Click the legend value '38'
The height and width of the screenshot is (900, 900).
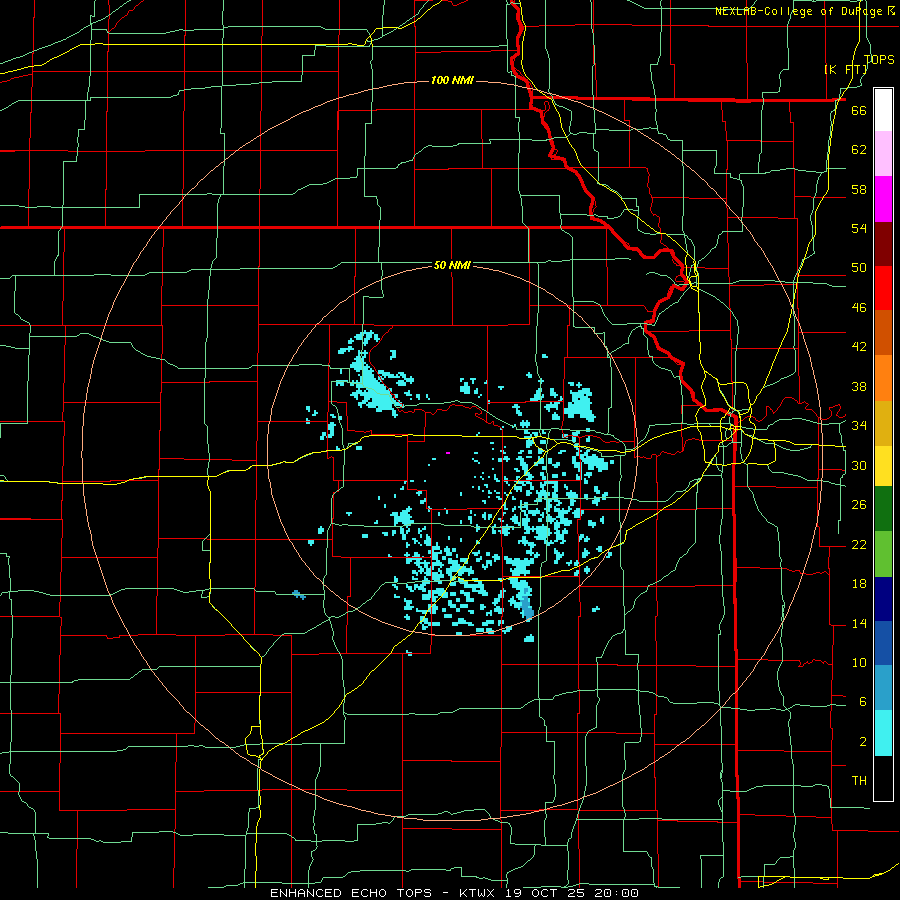click(x=859, y=386)
